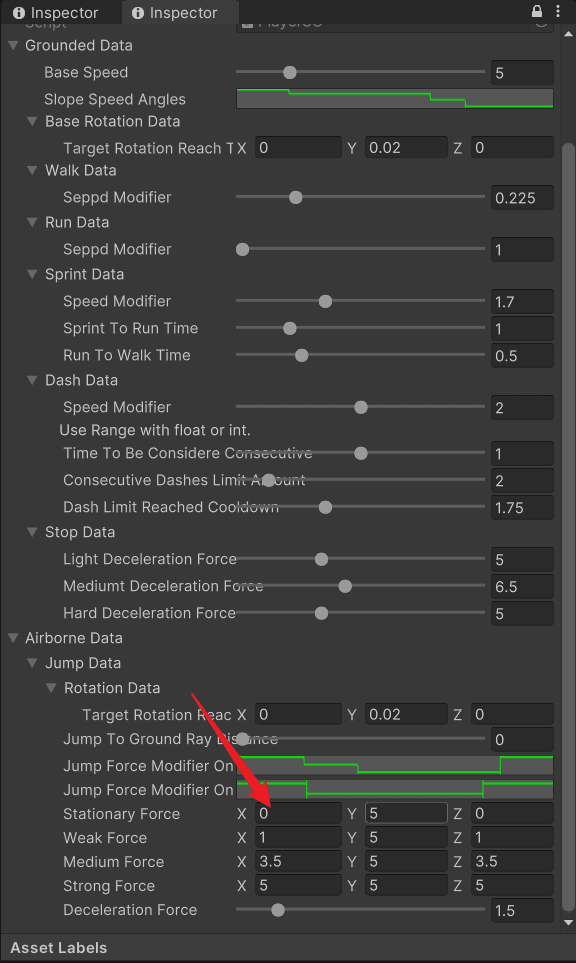Screen dimensions: 576x963
Task: Click the Strong Force Z value field
Action: coord(512,886)
